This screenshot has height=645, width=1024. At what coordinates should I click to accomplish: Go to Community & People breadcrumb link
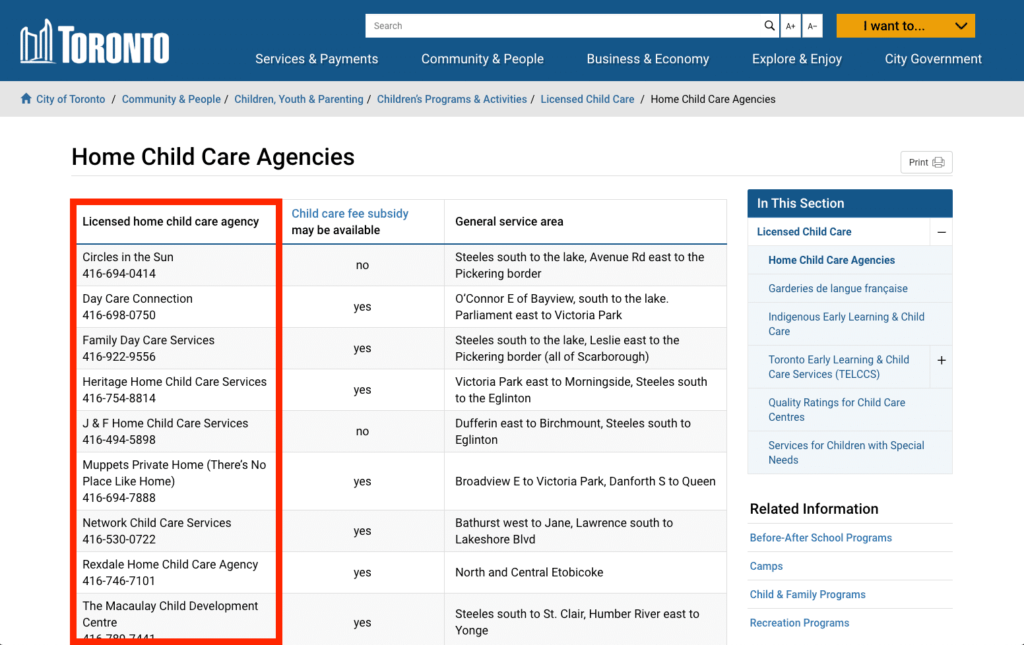(171, 99)
